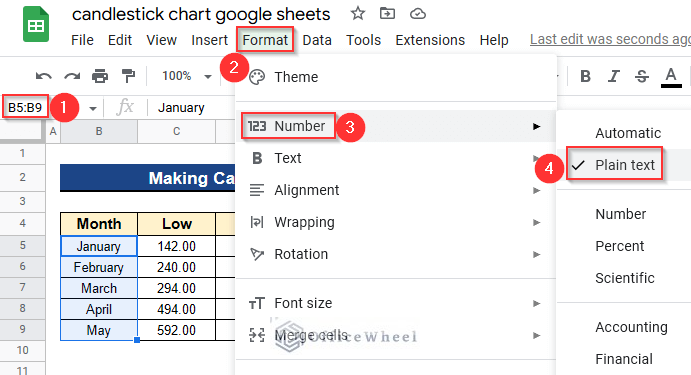The height and width of the screenshot is (375, 691).
Task: Check the cloud save status icon
Action: pyautogui.click(x=417, y=14)
